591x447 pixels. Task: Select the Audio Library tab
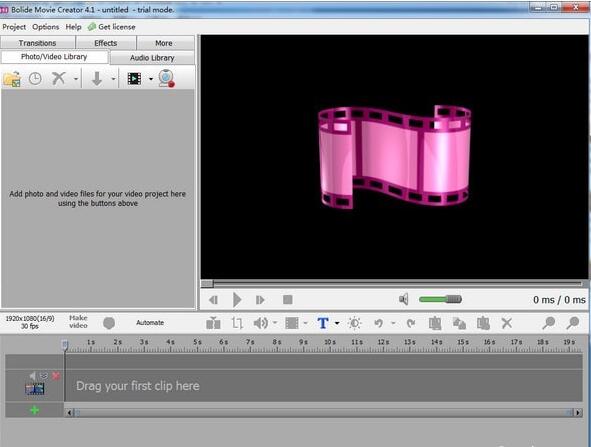[x=152, y=58]
